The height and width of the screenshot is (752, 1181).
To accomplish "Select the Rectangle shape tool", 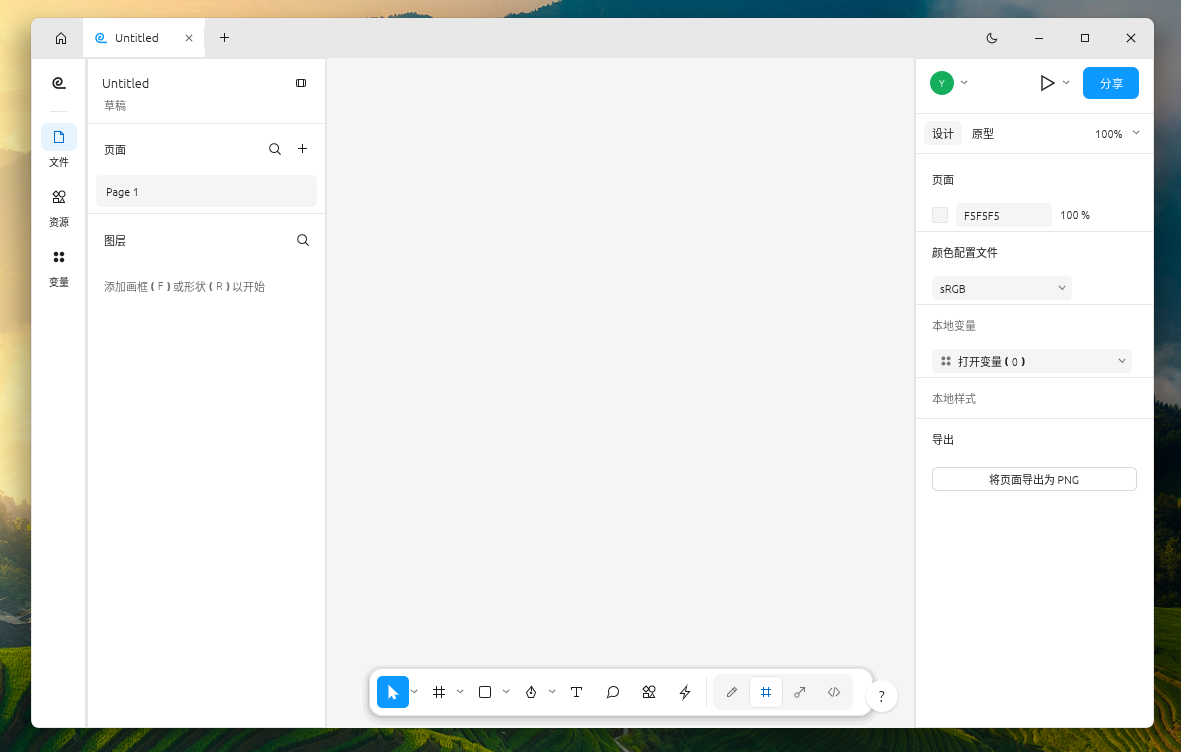I will [x=485, y=692].
